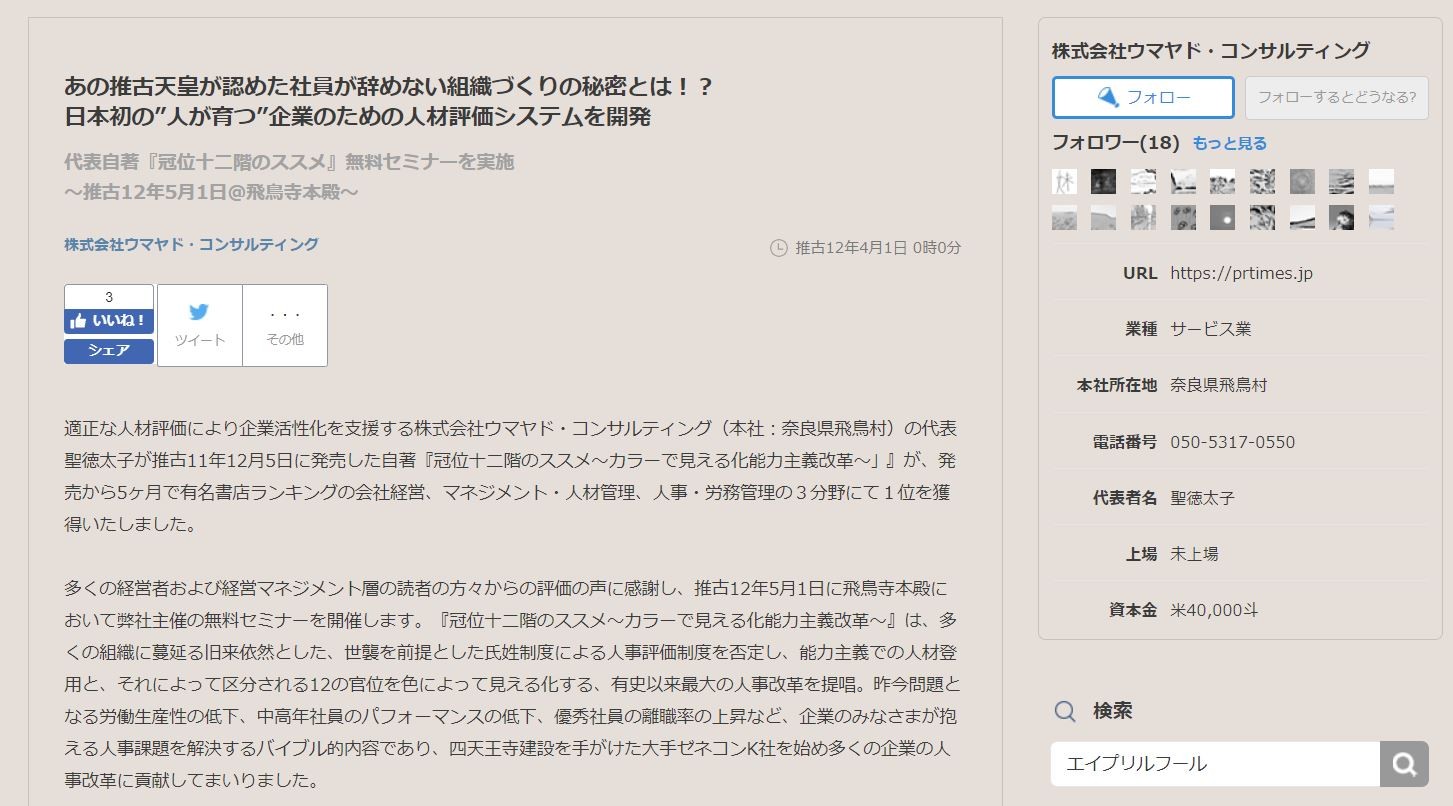Open the その他 three-dots share options
The image size is (1453, 806).
point(285,325)
